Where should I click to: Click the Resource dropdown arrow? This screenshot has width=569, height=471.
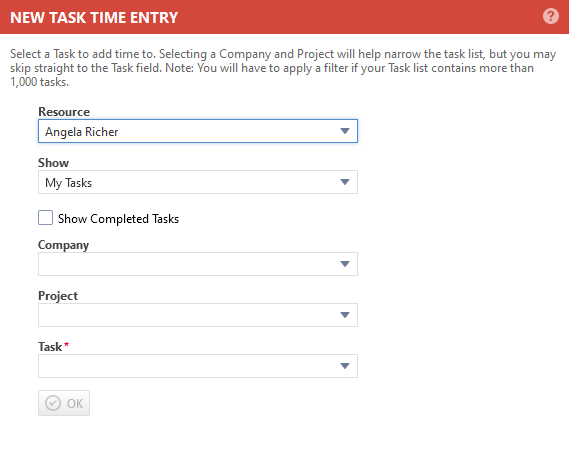pyautogui.click(x=345, y=131)
